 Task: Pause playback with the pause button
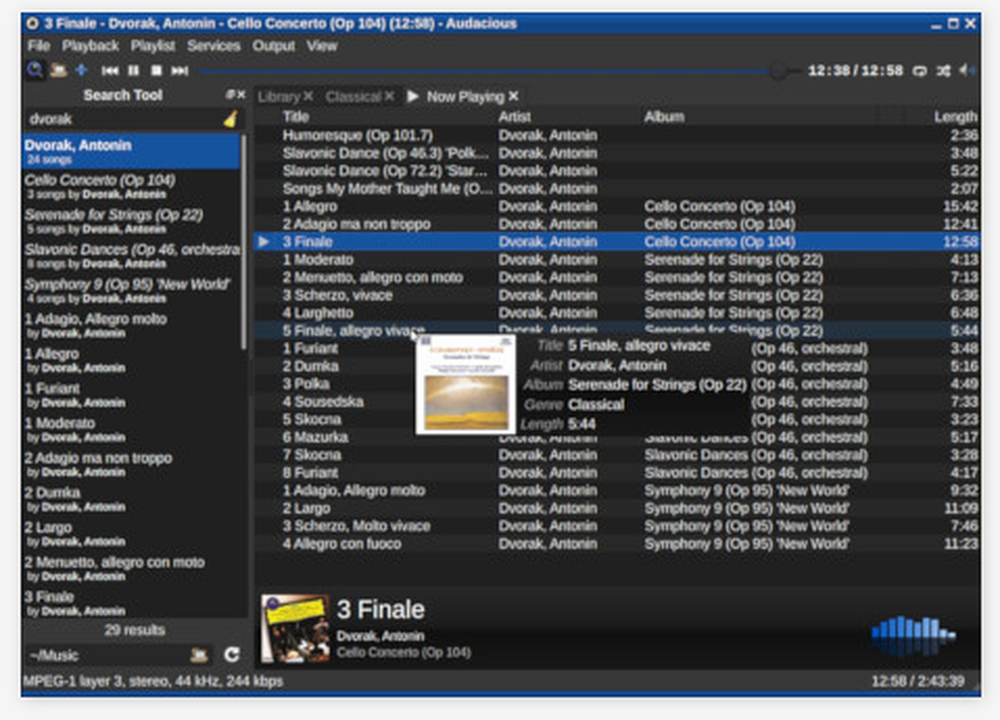click(x=133, y=71)
